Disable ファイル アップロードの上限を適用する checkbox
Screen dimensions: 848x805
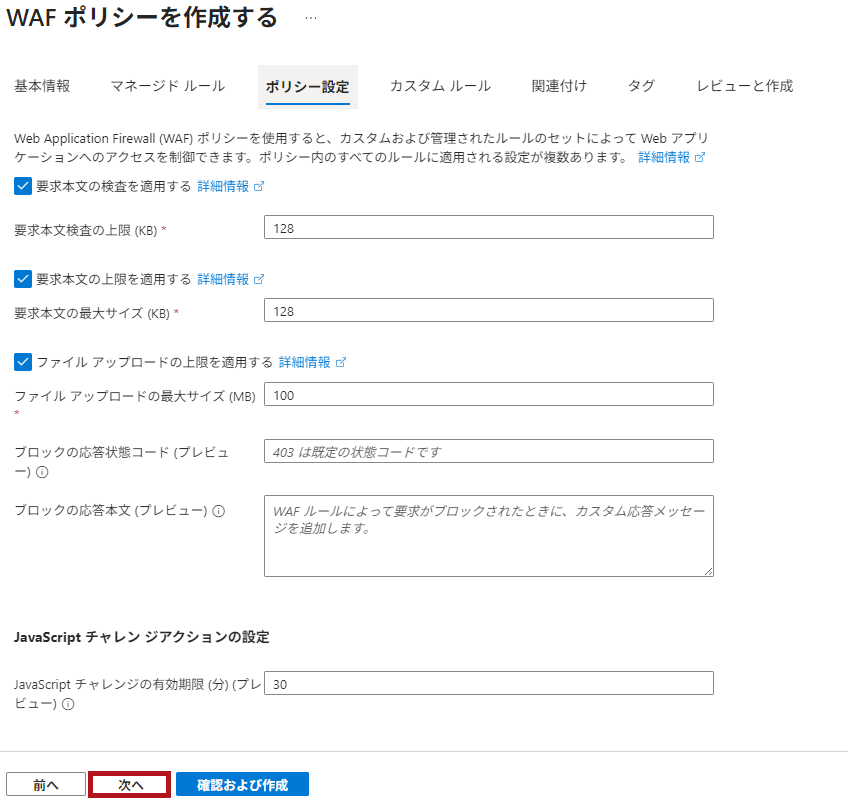pyautogui.click(x=23, y=362)
